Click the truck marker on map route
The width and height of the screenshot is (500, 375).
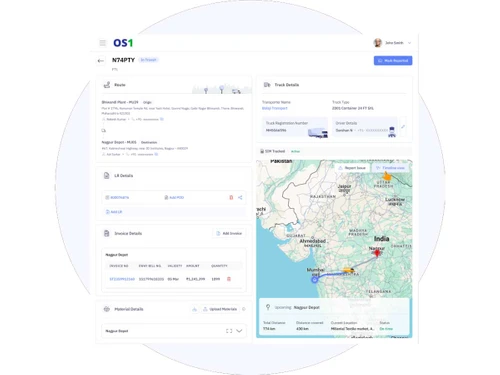point(348,270)
